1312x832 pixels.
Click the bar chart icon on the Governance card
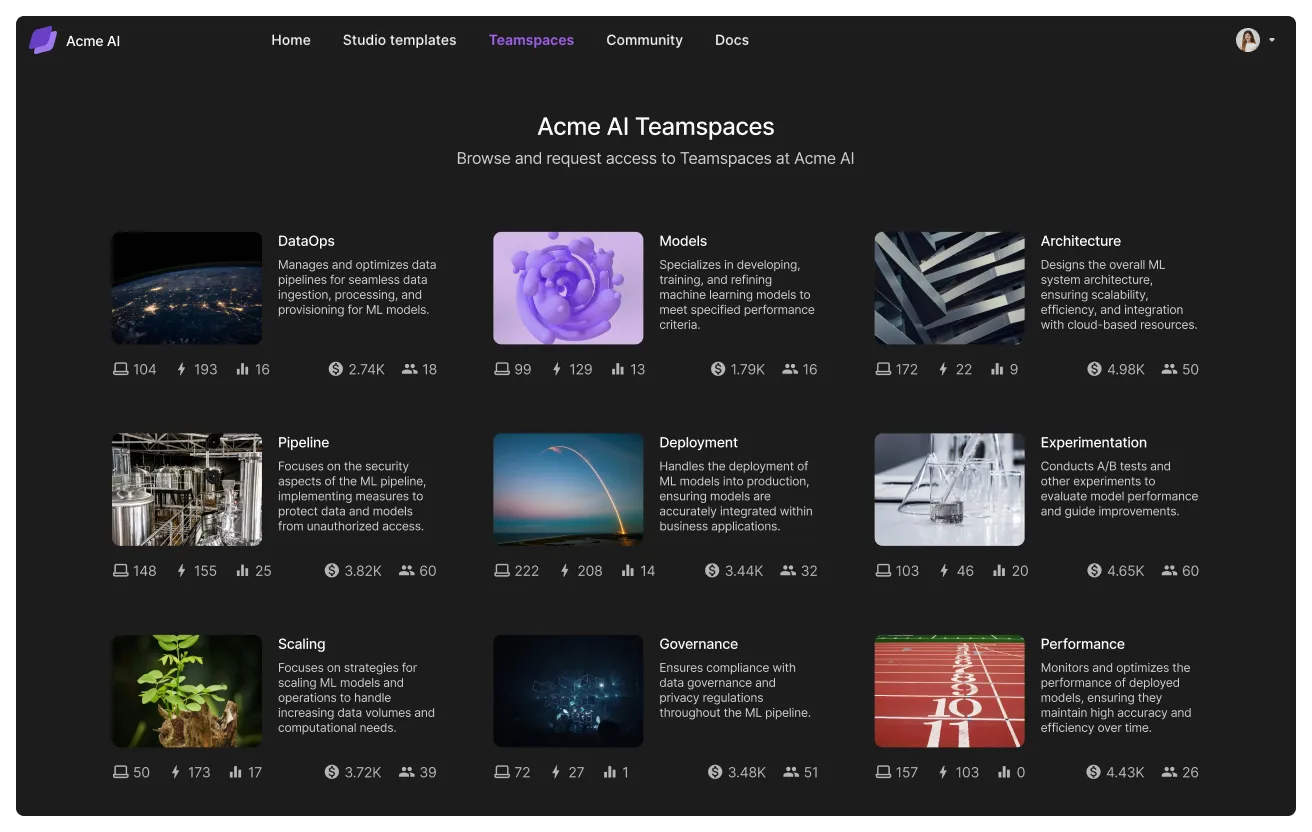click(609, 772)
